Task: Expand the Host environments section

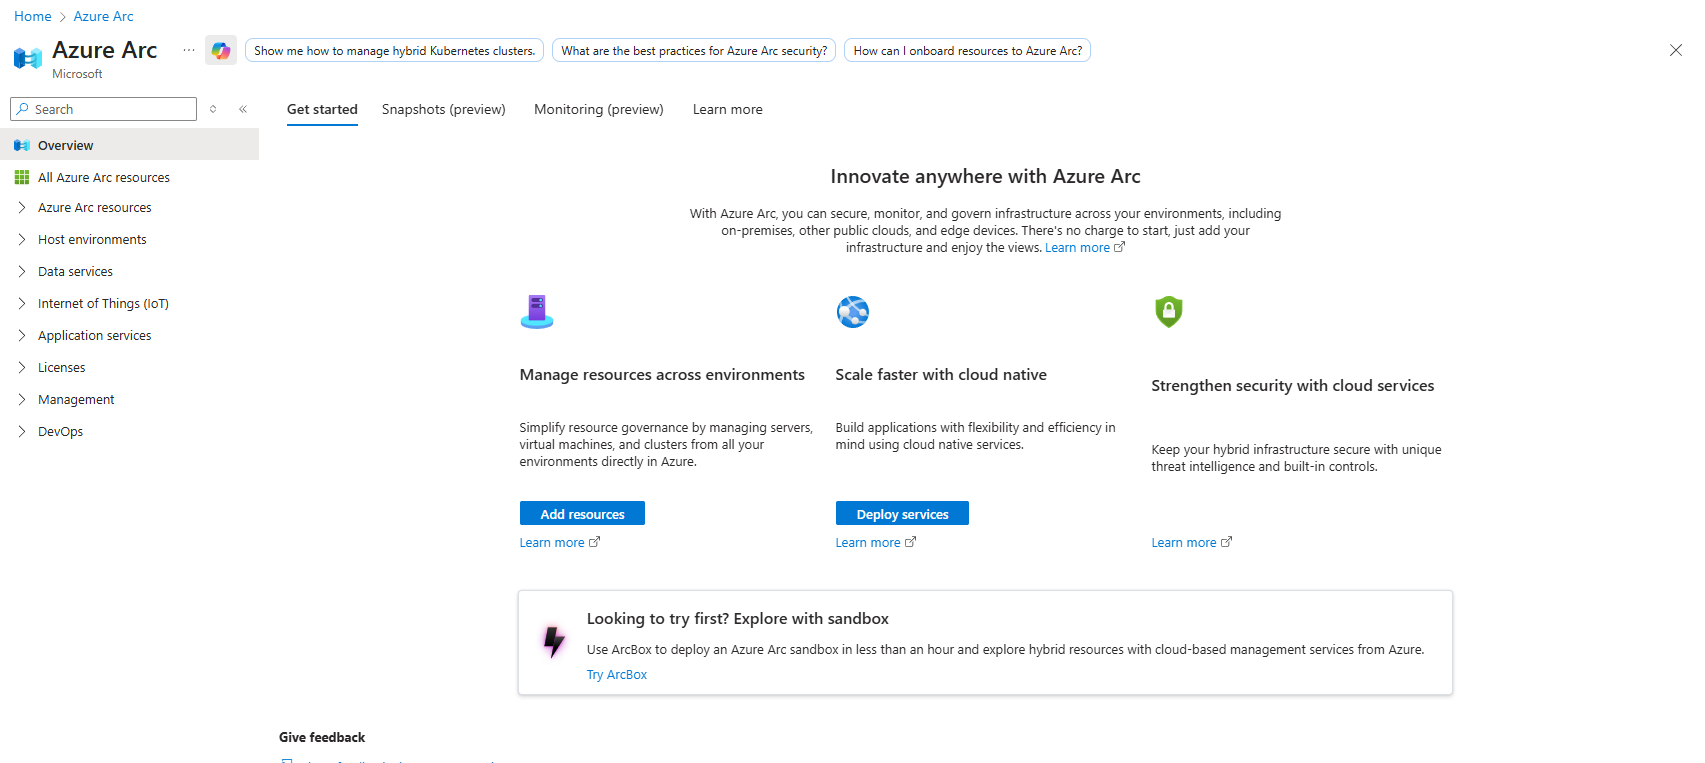Action: pyautogui.click(x=22, y=240)
